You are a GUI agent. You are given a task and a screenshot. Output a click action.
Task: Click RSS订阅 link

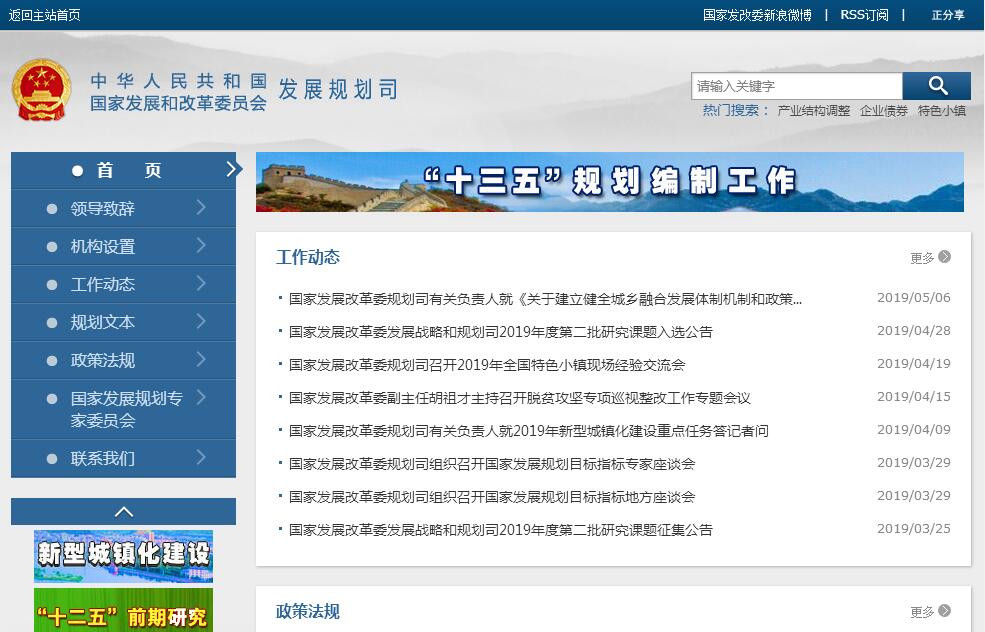[864, 15]
